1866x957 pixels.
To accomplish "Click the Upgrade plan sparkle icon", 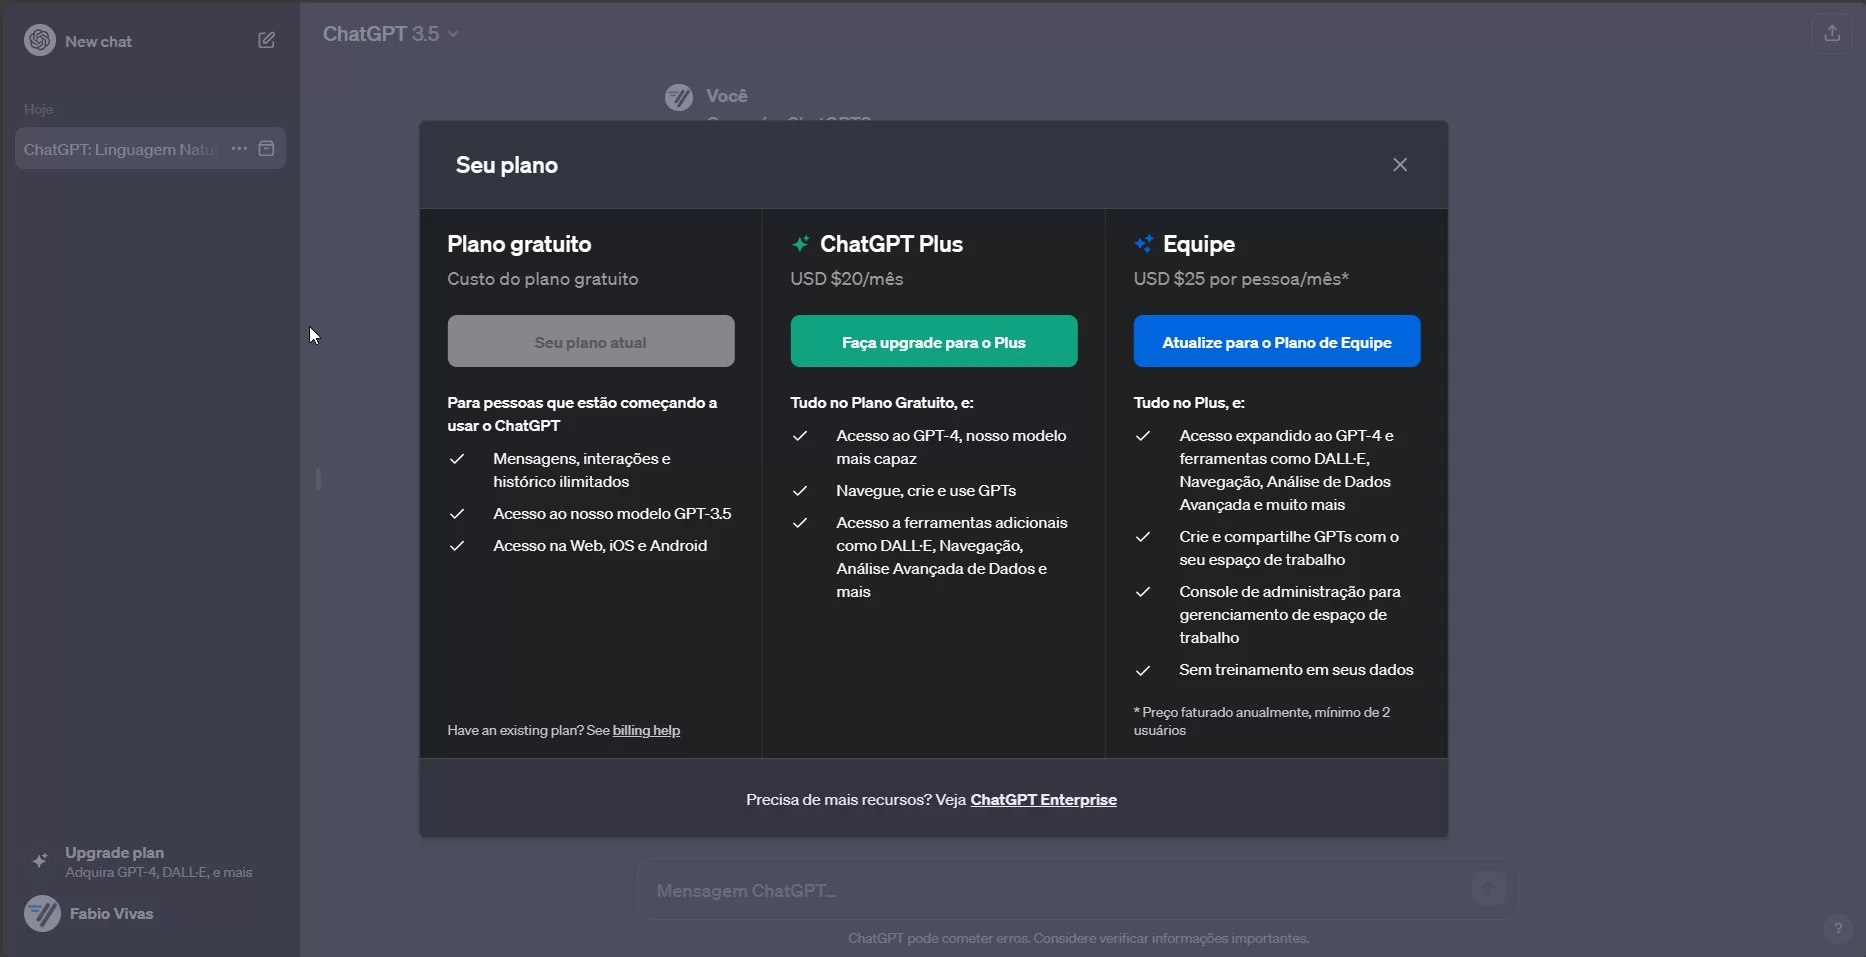I will tap(40, 861).
